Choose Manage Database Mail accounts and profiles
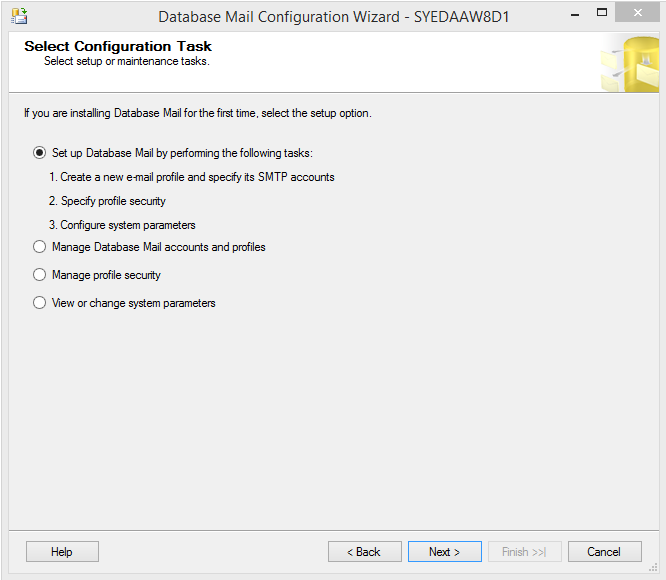Screen dimensions: 666x580 point(40,247)
